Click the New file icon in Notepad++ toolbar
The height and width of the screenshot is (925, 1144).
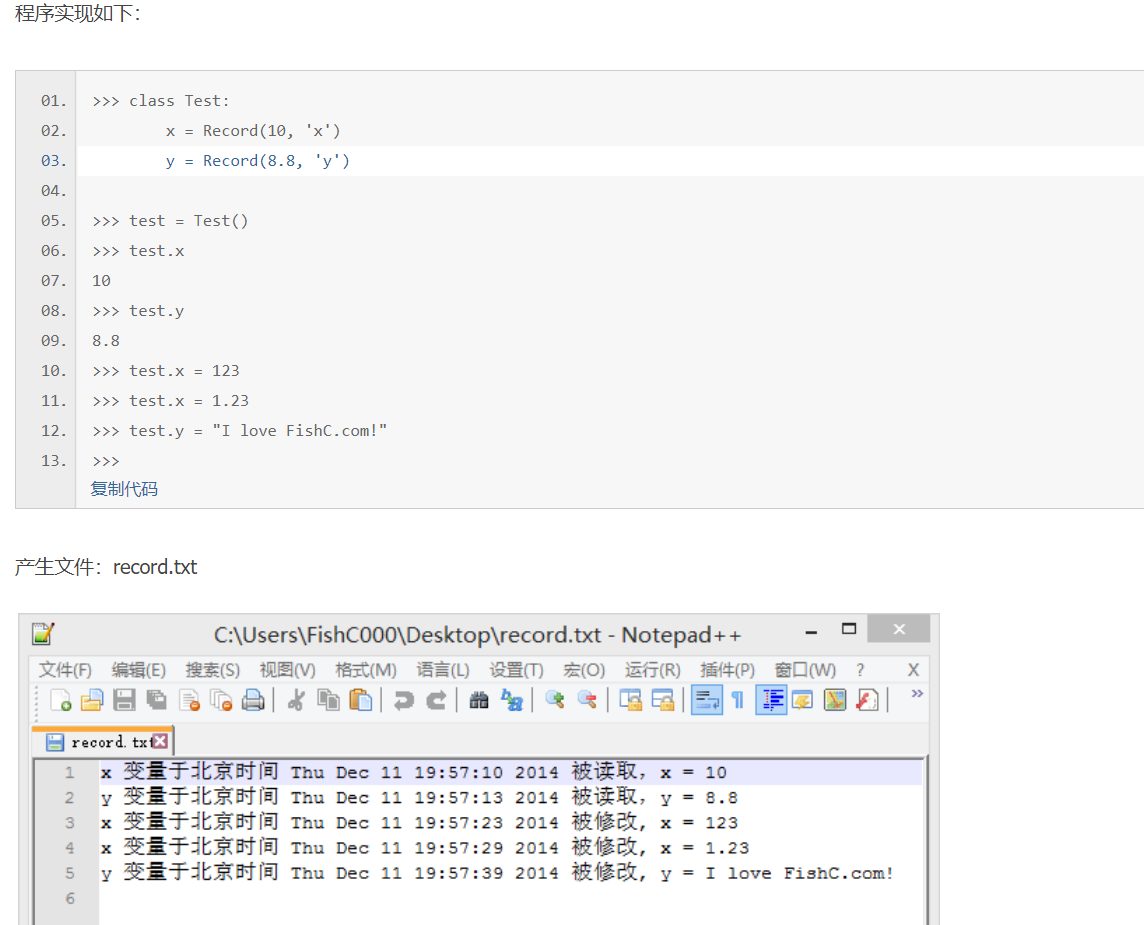pyautogui.click(x=60, y=700)
